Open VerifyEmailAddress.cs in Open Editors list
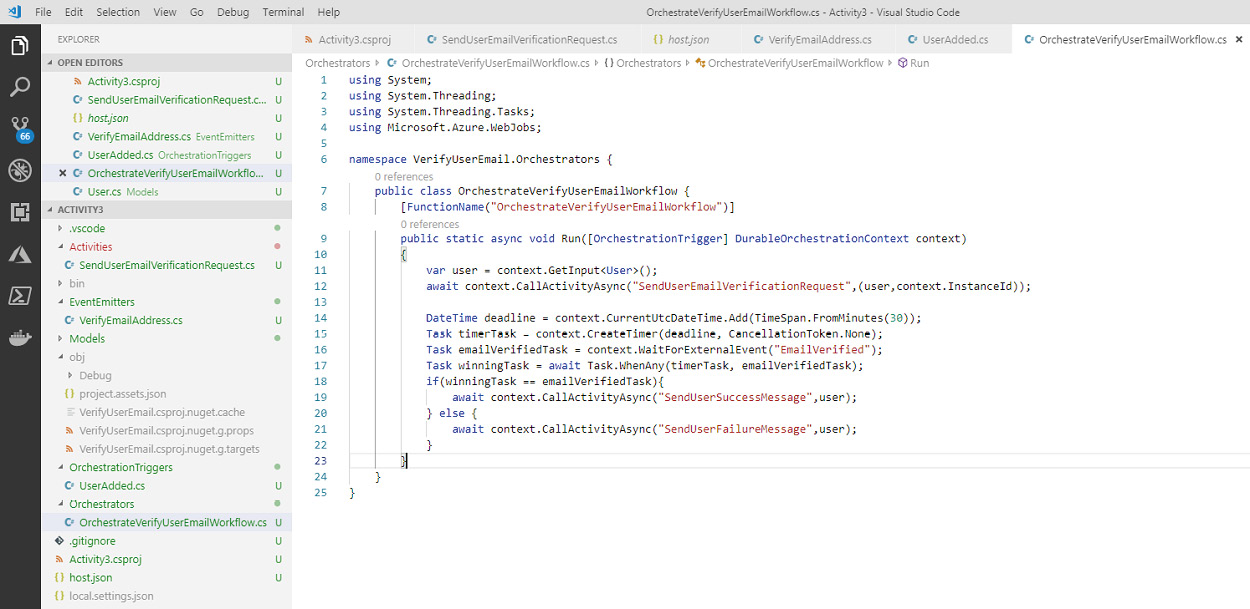The height and width of the screenshot is (609, 1250). coord(167,136)
